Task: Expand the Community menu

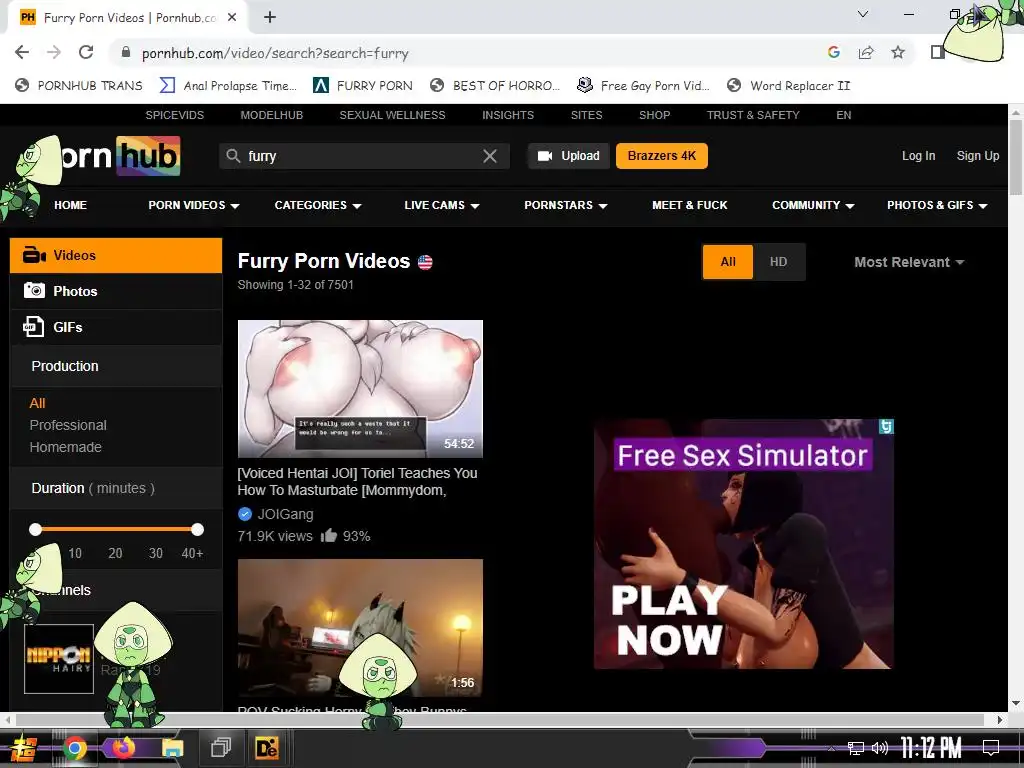Action: [813, 205]
